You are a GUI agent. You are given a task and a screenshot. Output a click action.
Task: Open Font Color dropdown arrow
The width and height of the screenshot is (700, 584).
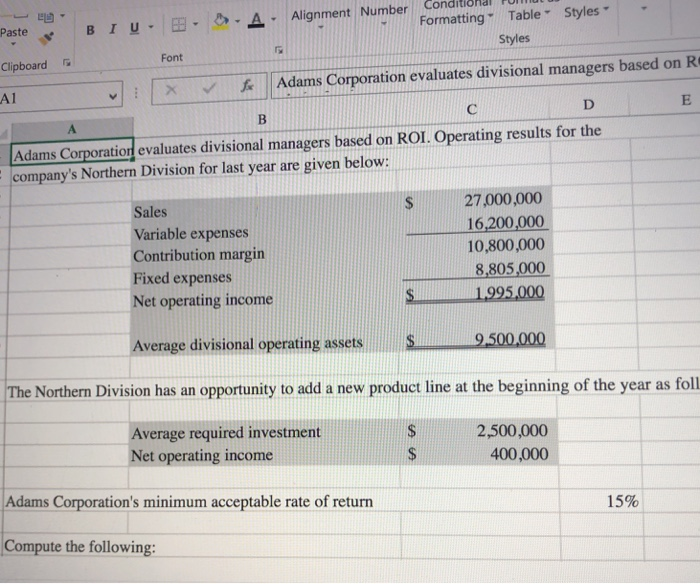point(273,19)
